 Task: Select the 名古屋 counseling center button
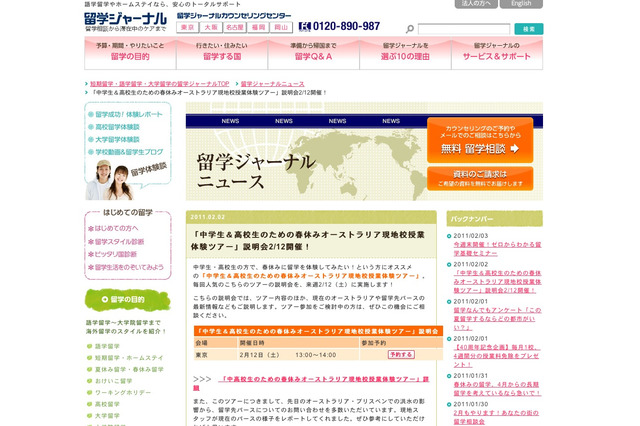coord(235,27)
